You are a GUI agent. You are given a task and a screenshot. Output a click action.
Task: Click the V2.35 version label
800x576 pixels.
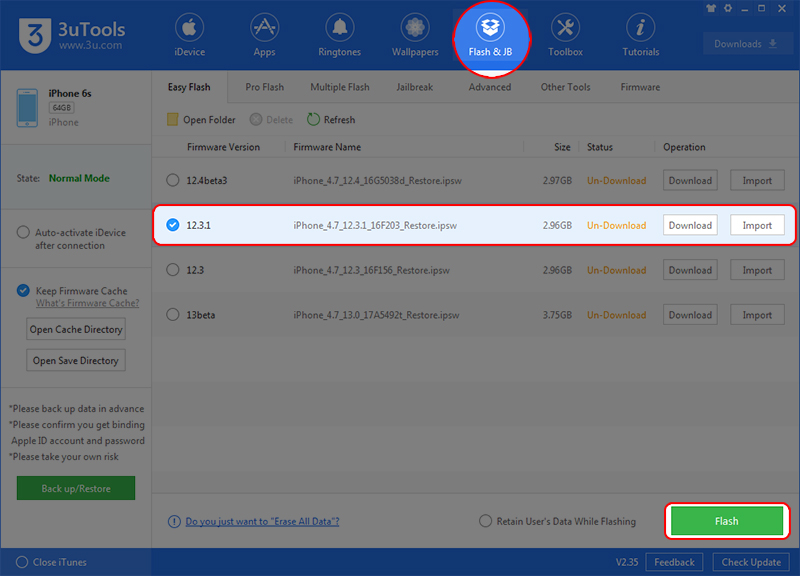point(627,562)
